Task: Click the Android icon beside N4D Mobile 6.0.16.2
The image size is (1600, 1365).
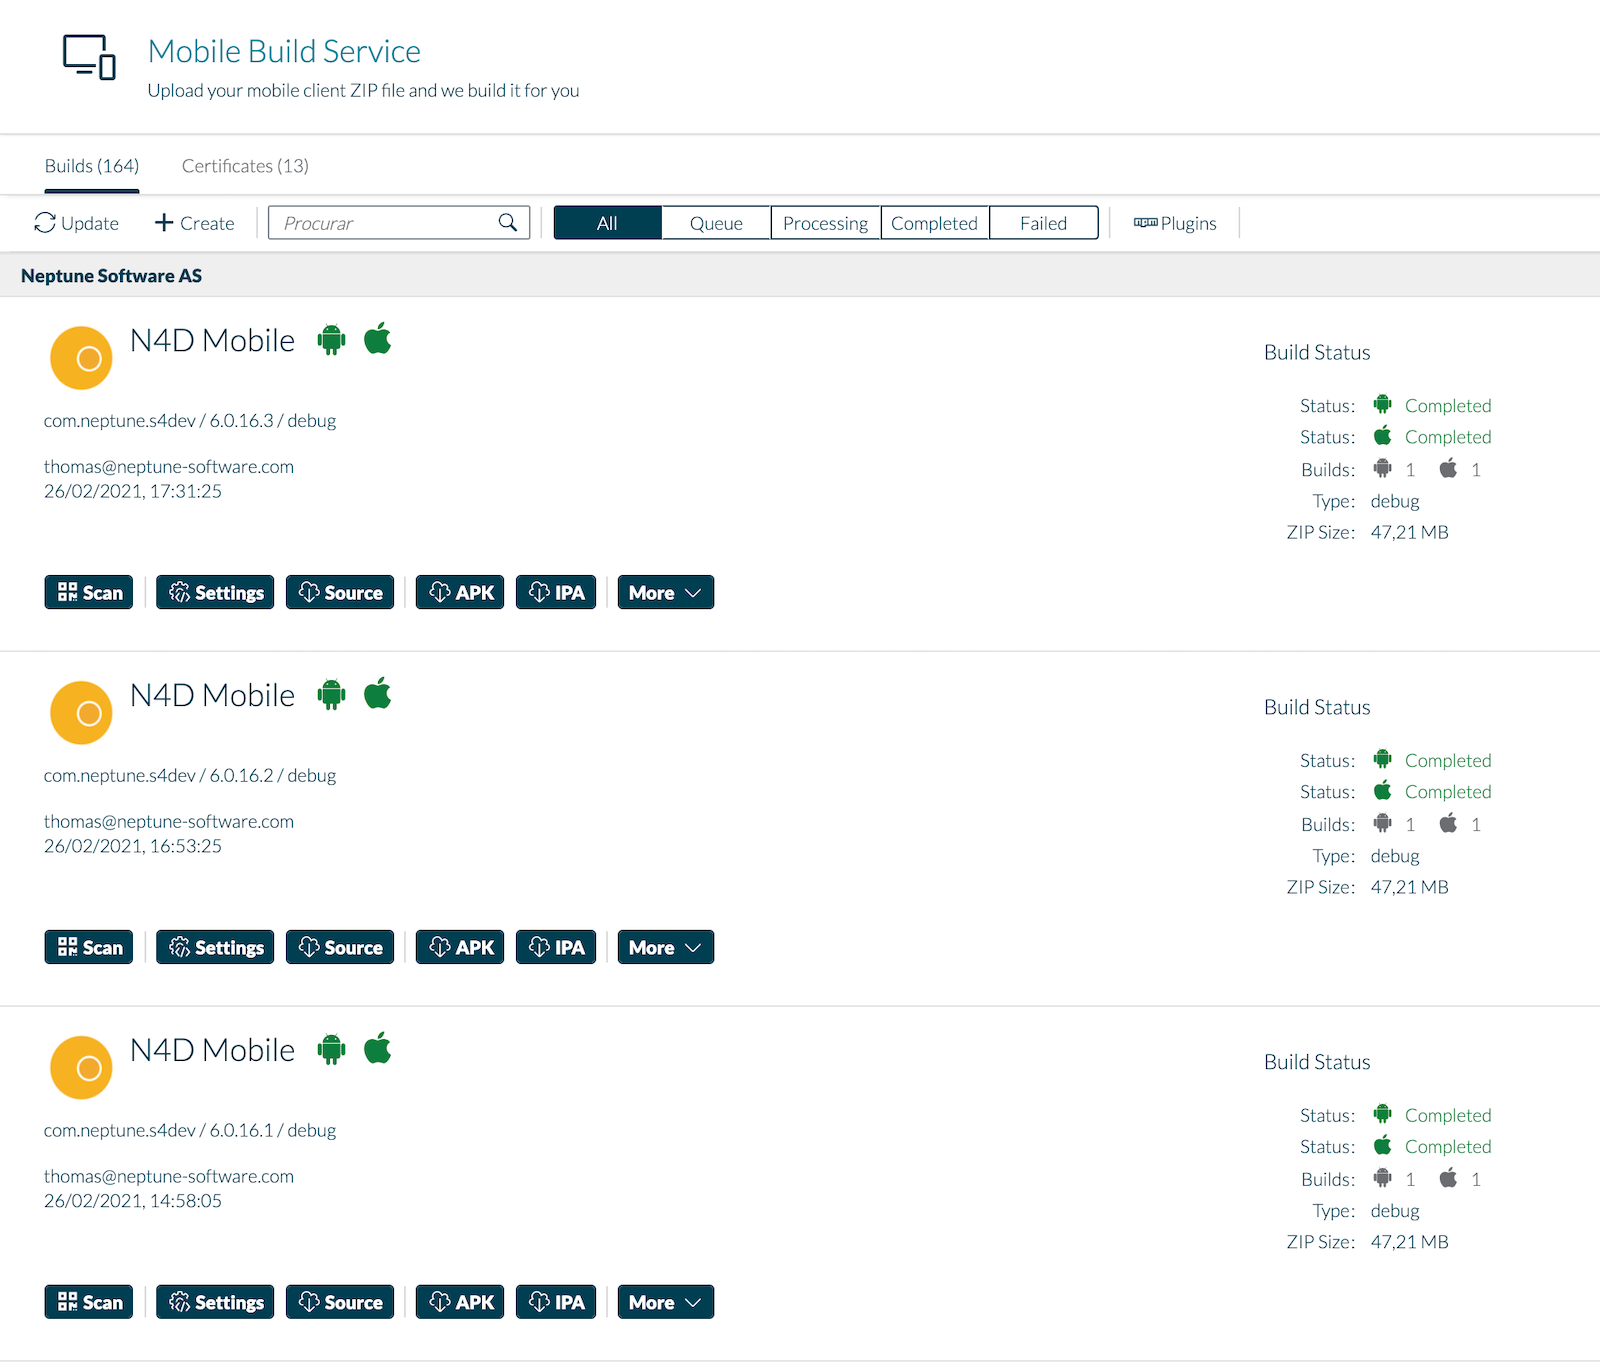Action: [331, 695]
